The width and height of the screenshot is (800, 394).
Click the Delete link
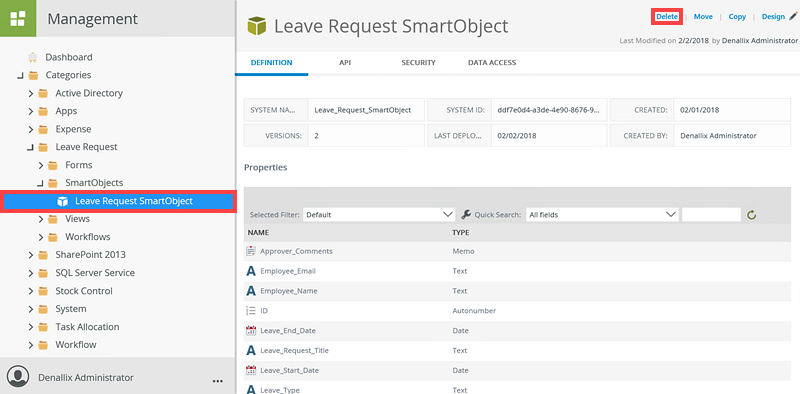click(667, 16)
